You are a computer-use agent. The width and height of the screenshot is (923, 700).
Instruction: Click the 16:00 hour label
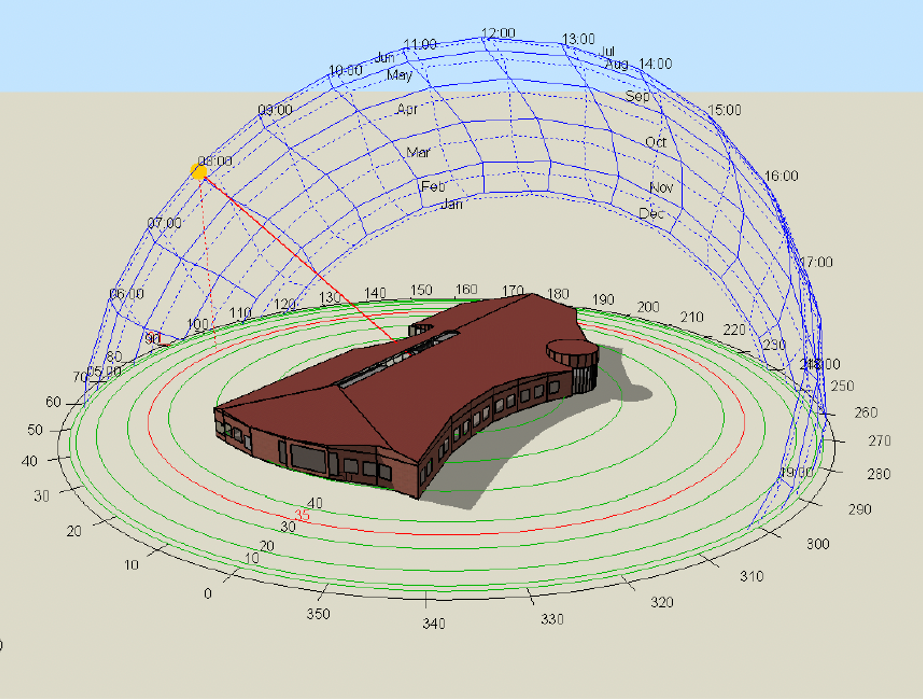click(781, 175)
